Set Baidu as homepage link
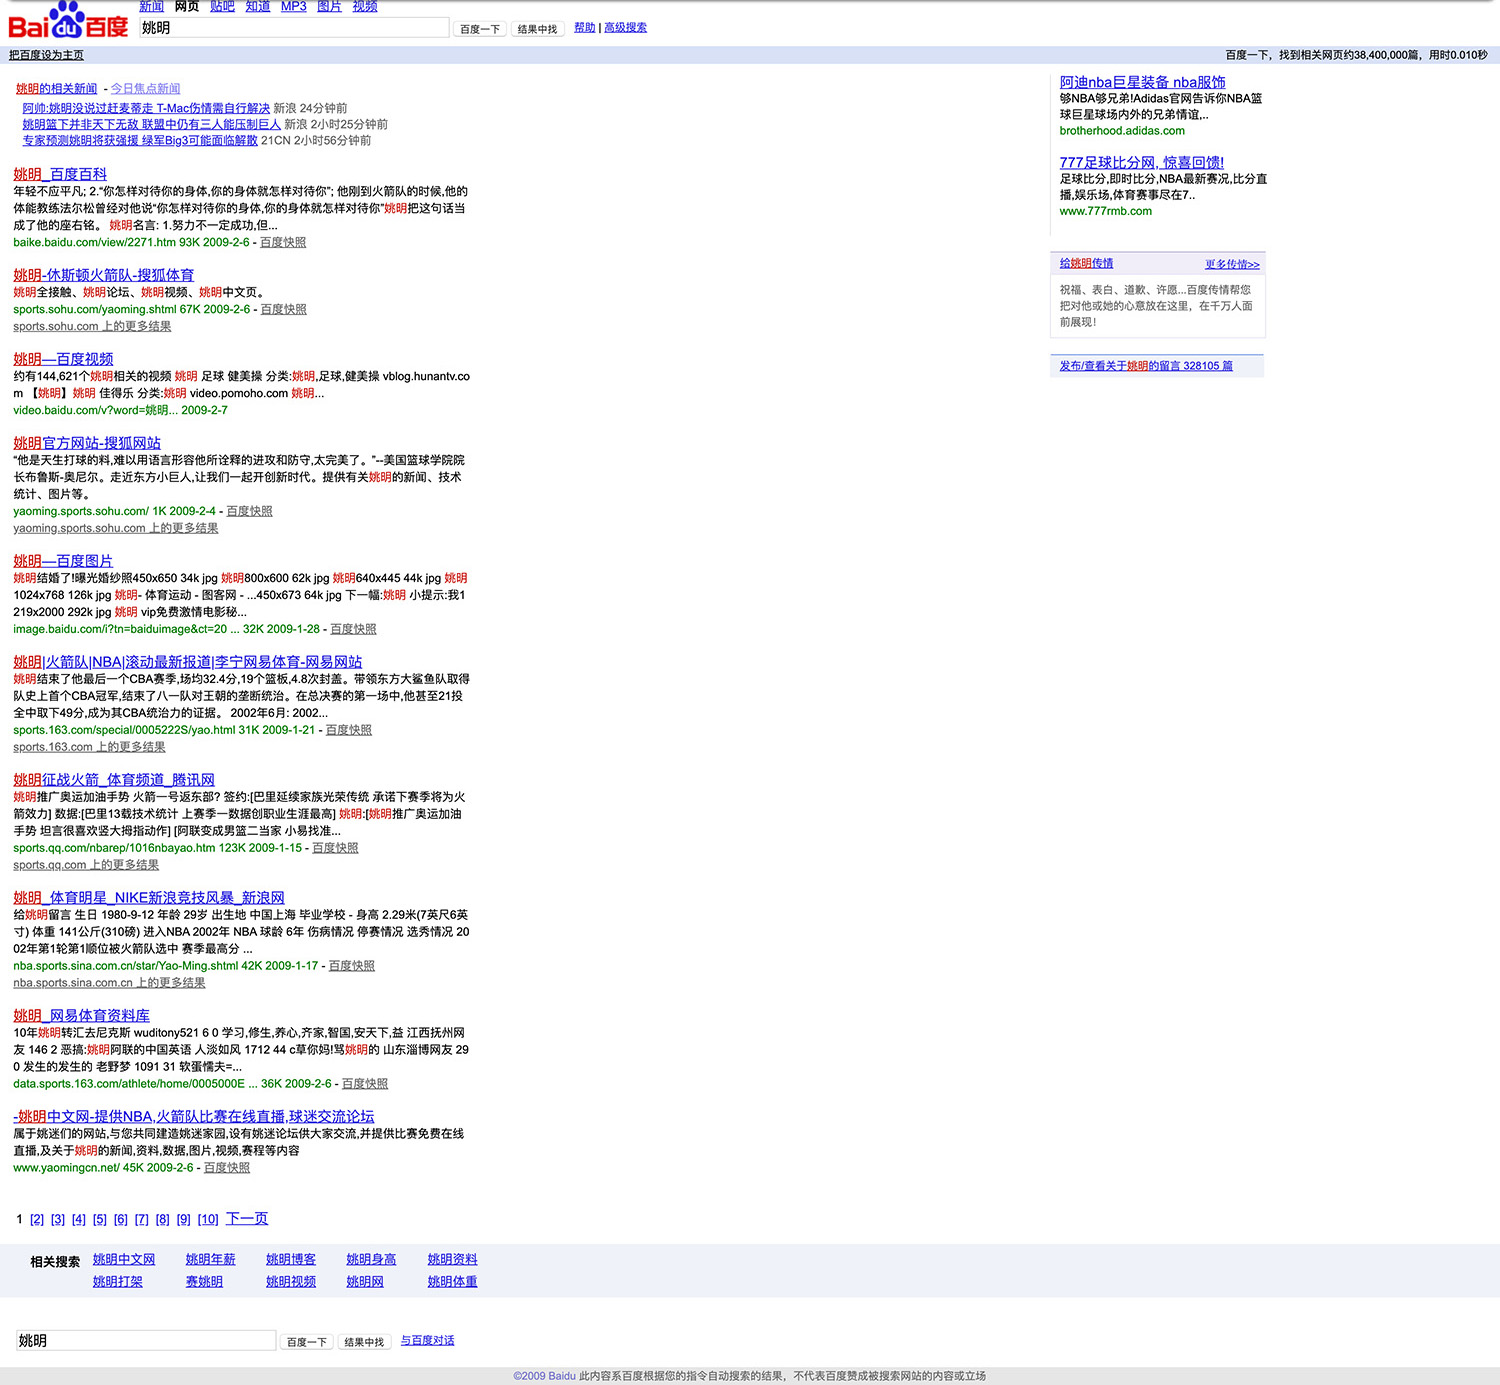 (x=46, y=55)
